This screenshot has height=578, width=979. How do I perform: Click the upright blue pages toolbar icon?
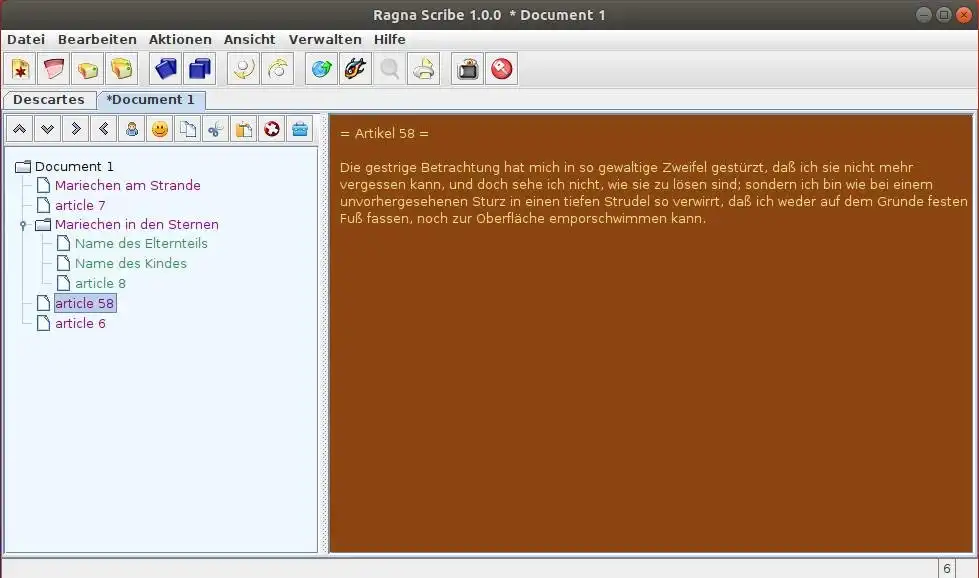200,69
